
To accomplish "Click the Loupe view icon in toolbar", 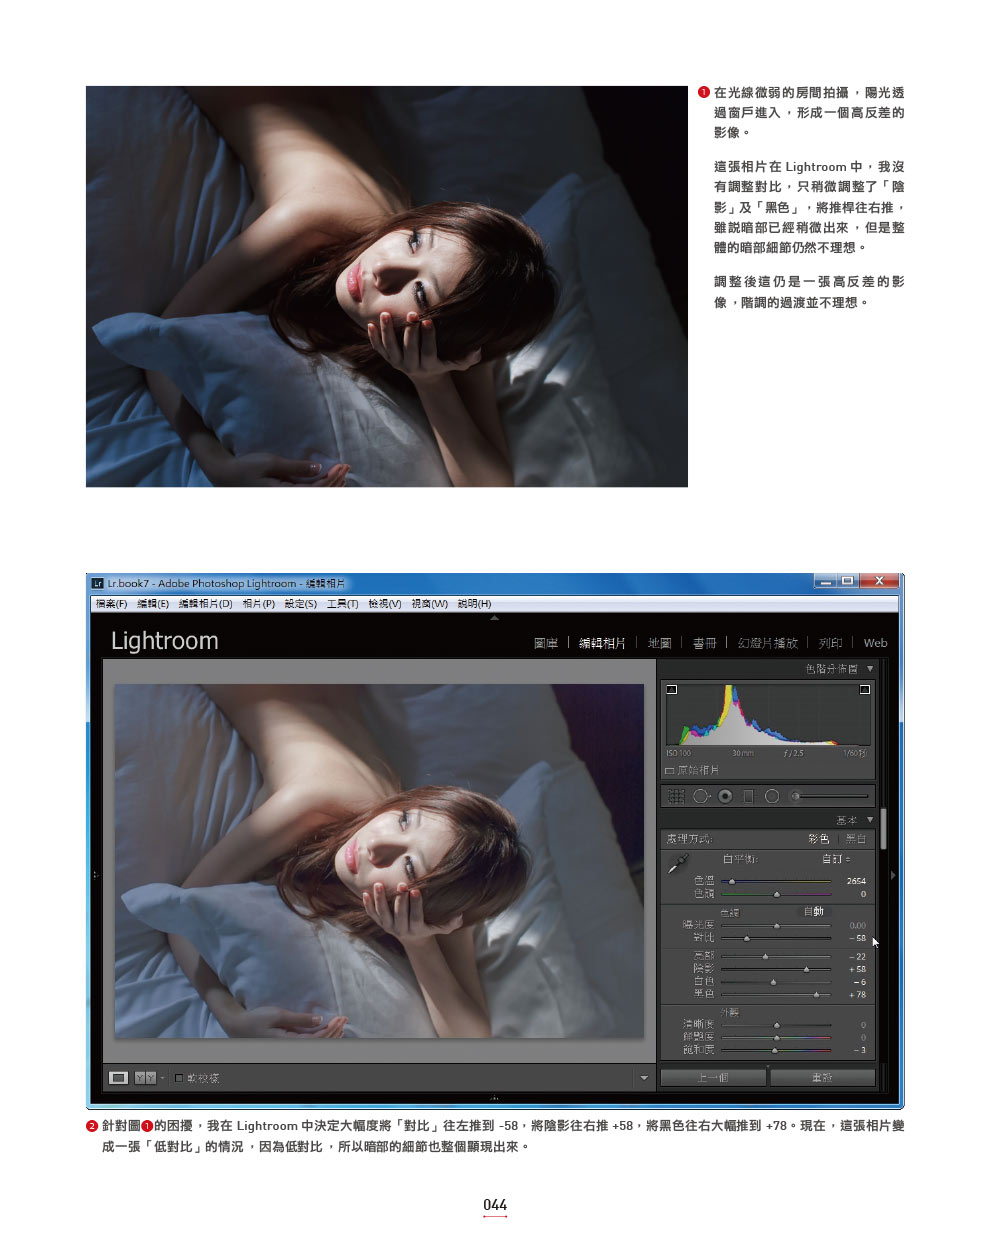I will [x=119, y=1077].
